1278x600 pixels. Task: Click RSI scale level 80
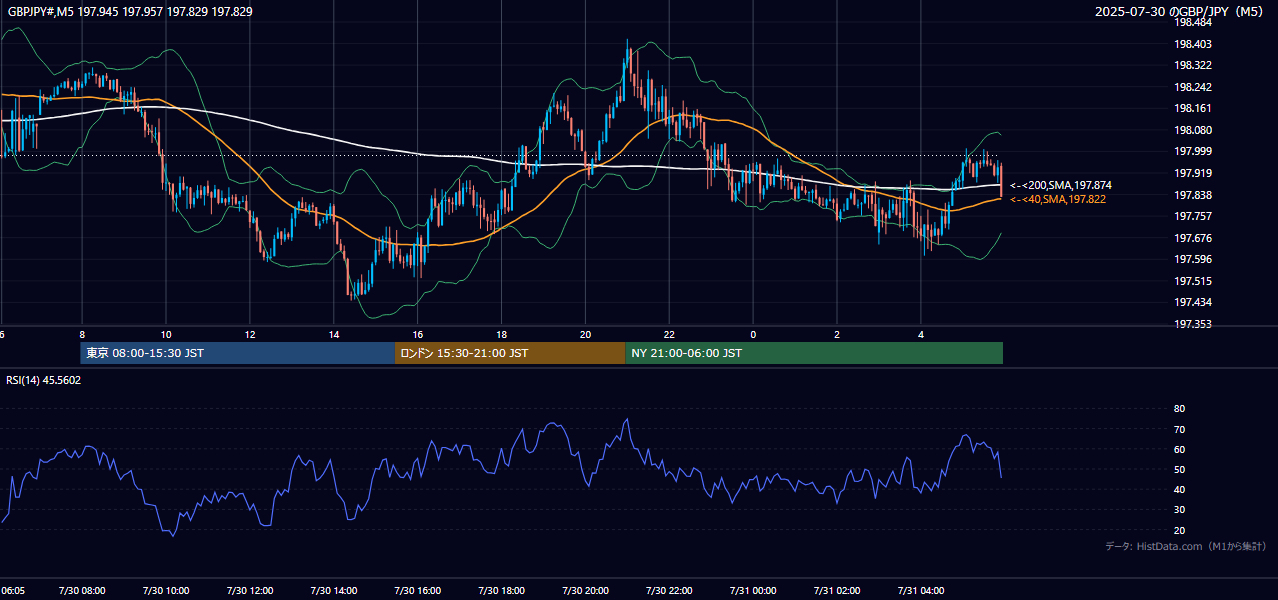click(1179, 409)
